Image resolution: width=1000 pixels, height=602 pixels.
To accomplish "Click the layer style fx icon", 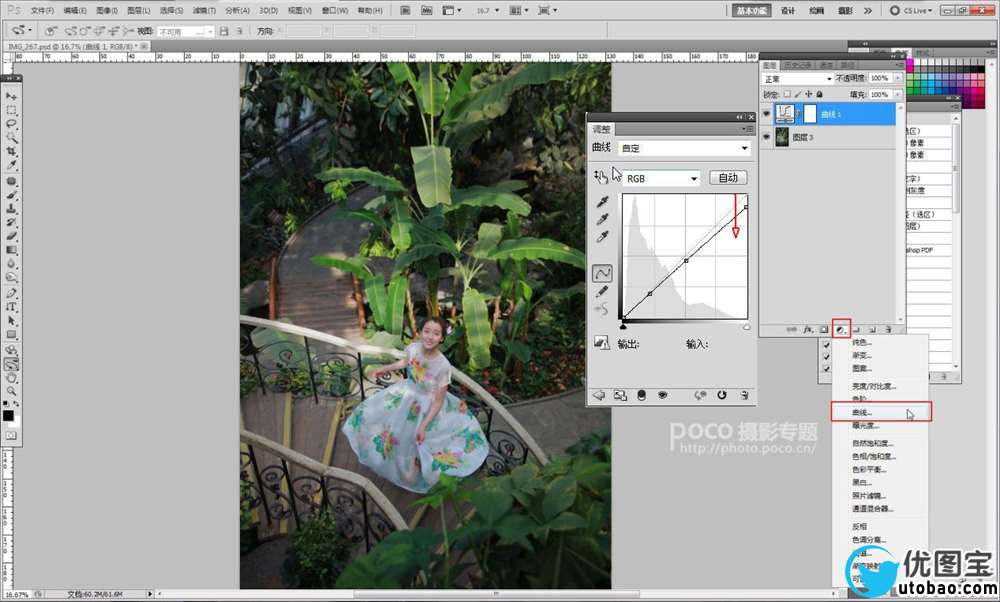I will [806, 328].
